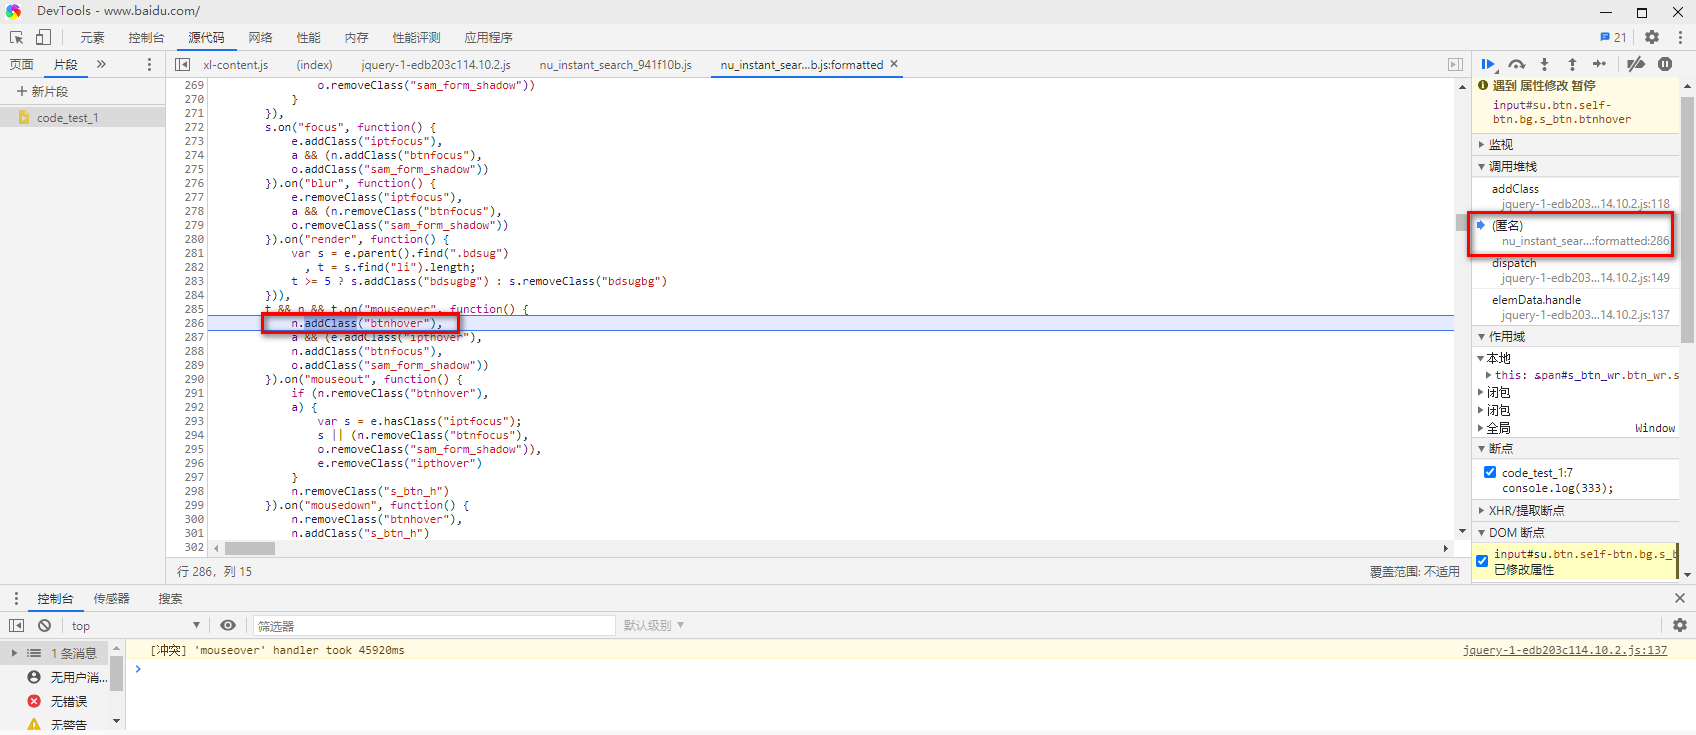The height and width of the screenshot is (735, 1696).
Task: Open the 内存 Memory tab
Action: coord(356,37)
